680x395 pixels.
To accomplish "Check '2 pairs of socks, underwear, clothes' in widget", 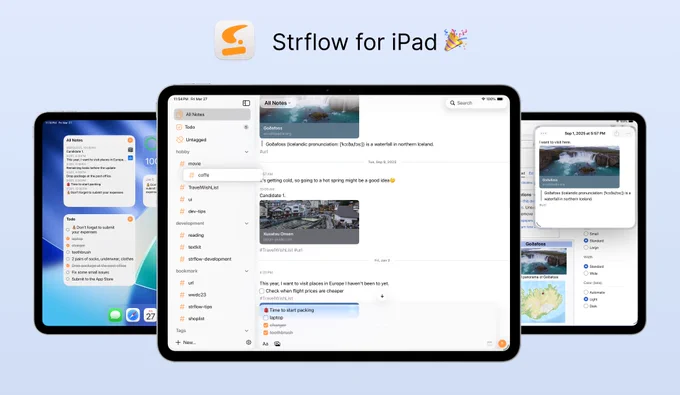I will [68, 259].
